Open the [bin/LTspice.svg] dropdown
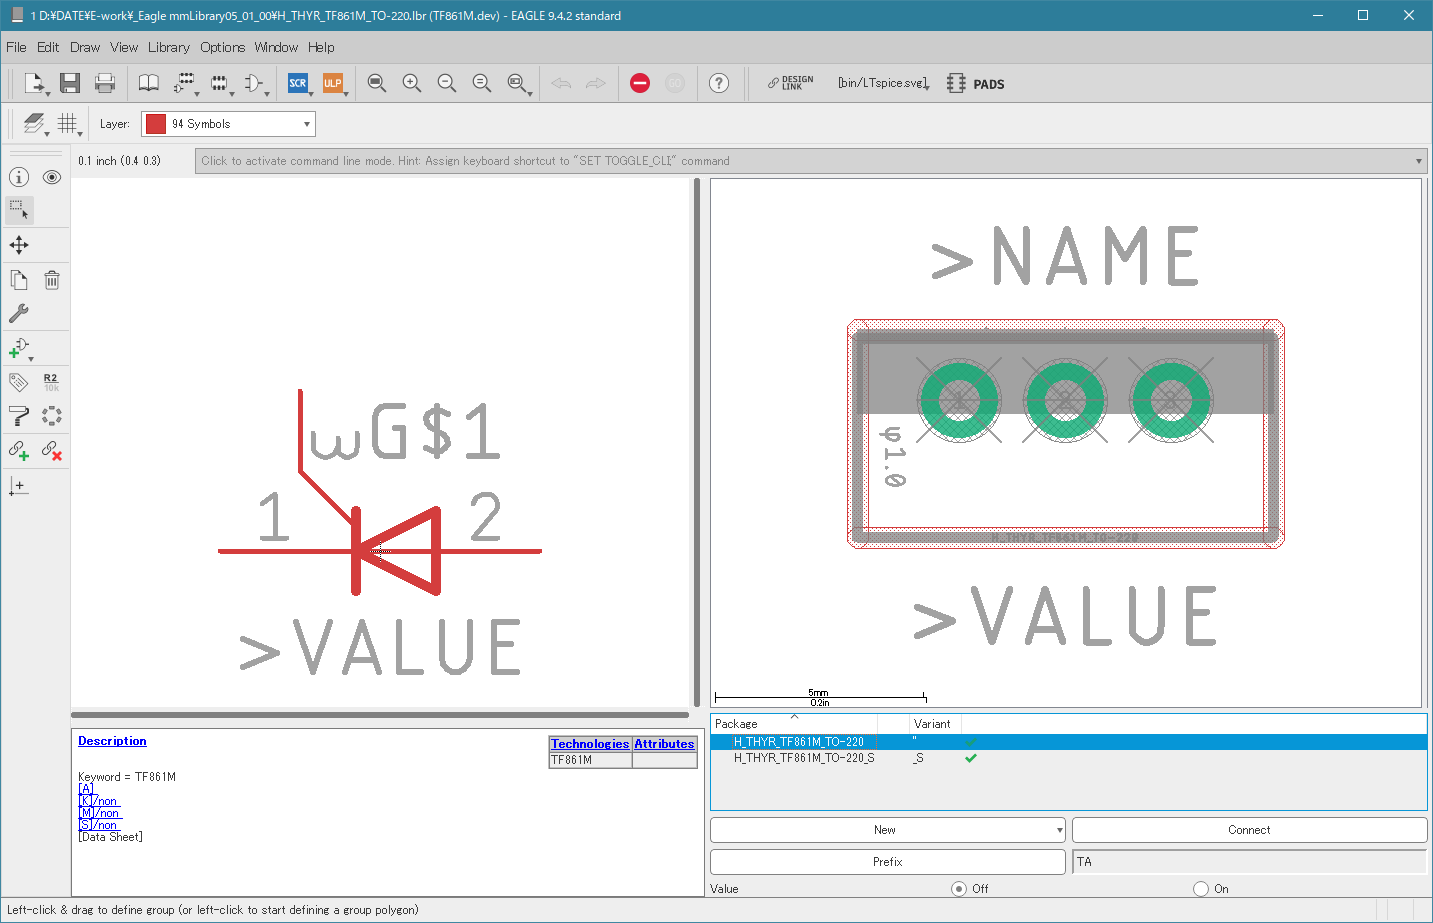Image resolution: width=1433 pixels, height=923 pixels. pyautogui.click(x=884, y=83)
